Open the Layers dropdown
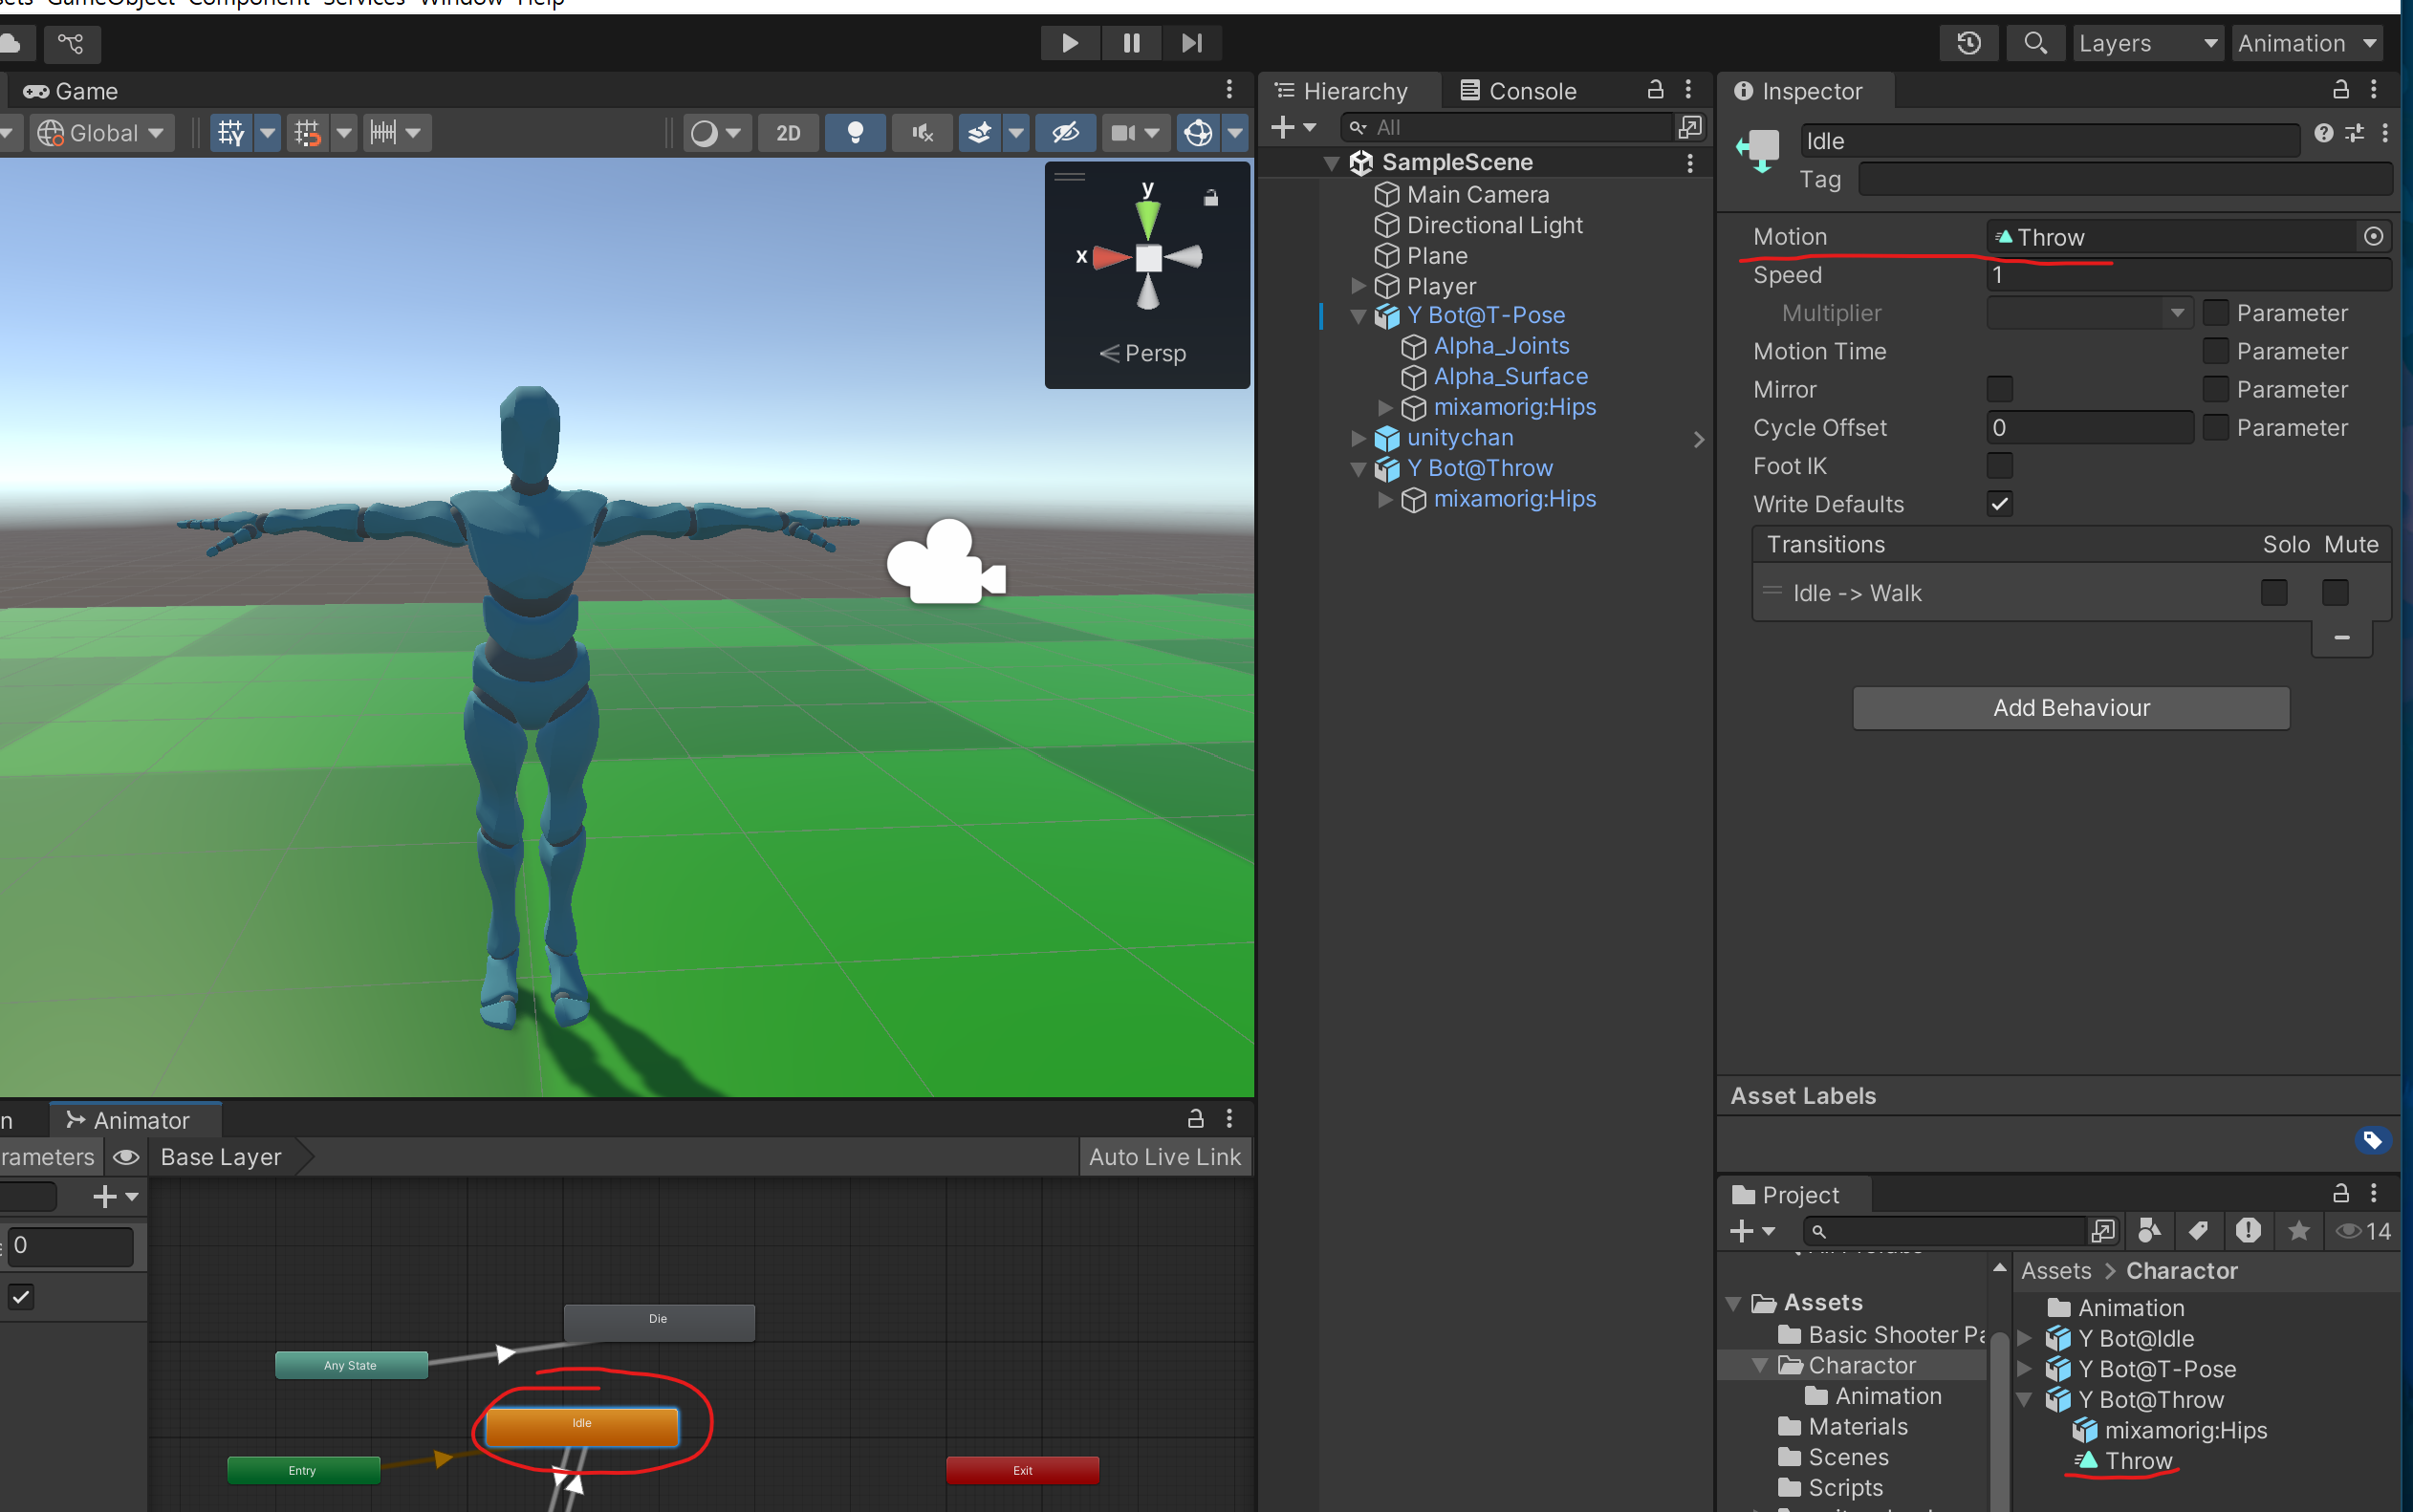This screenshot has height=1512, width=2413. [2146, 43]
